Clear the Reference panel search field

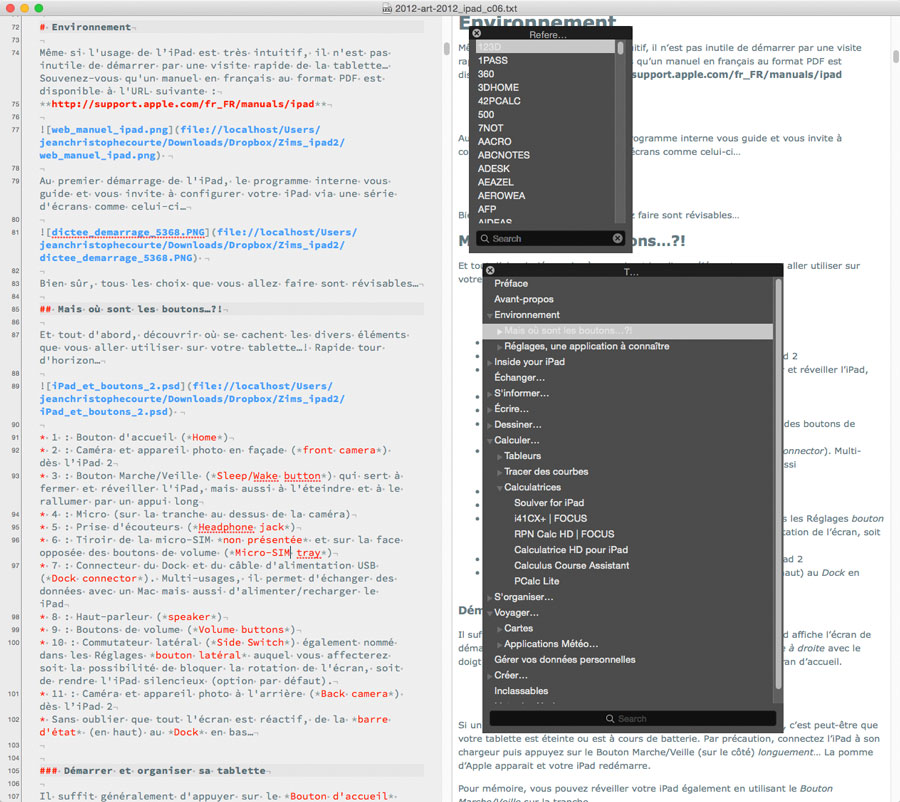tap(617, 238)
